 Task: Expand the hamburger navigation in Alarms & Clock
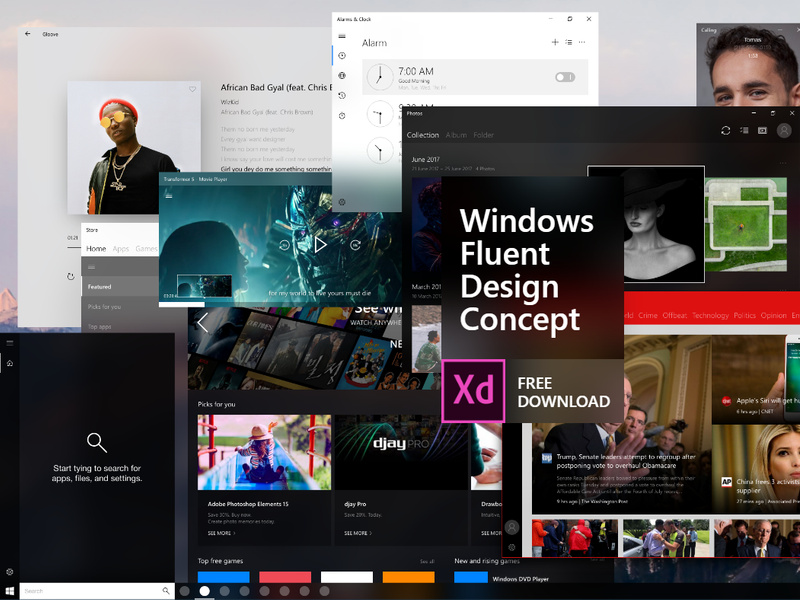pyautogui.click(x=342, y=36)
